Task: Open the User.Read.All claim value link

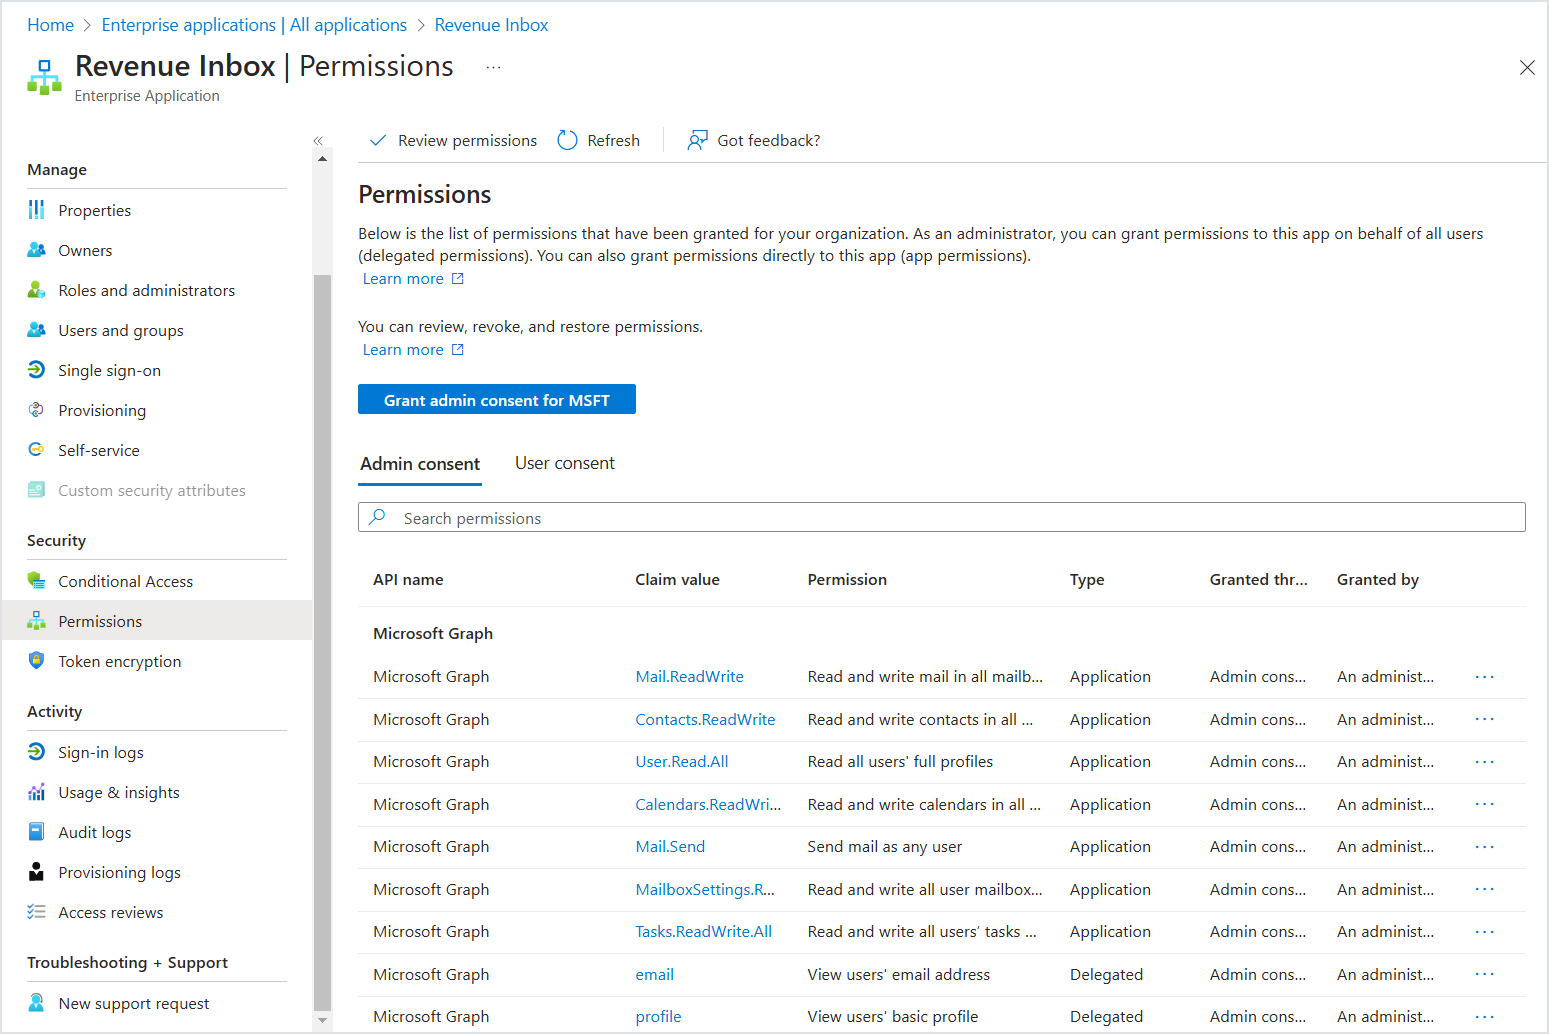Action: click(682, 762)
